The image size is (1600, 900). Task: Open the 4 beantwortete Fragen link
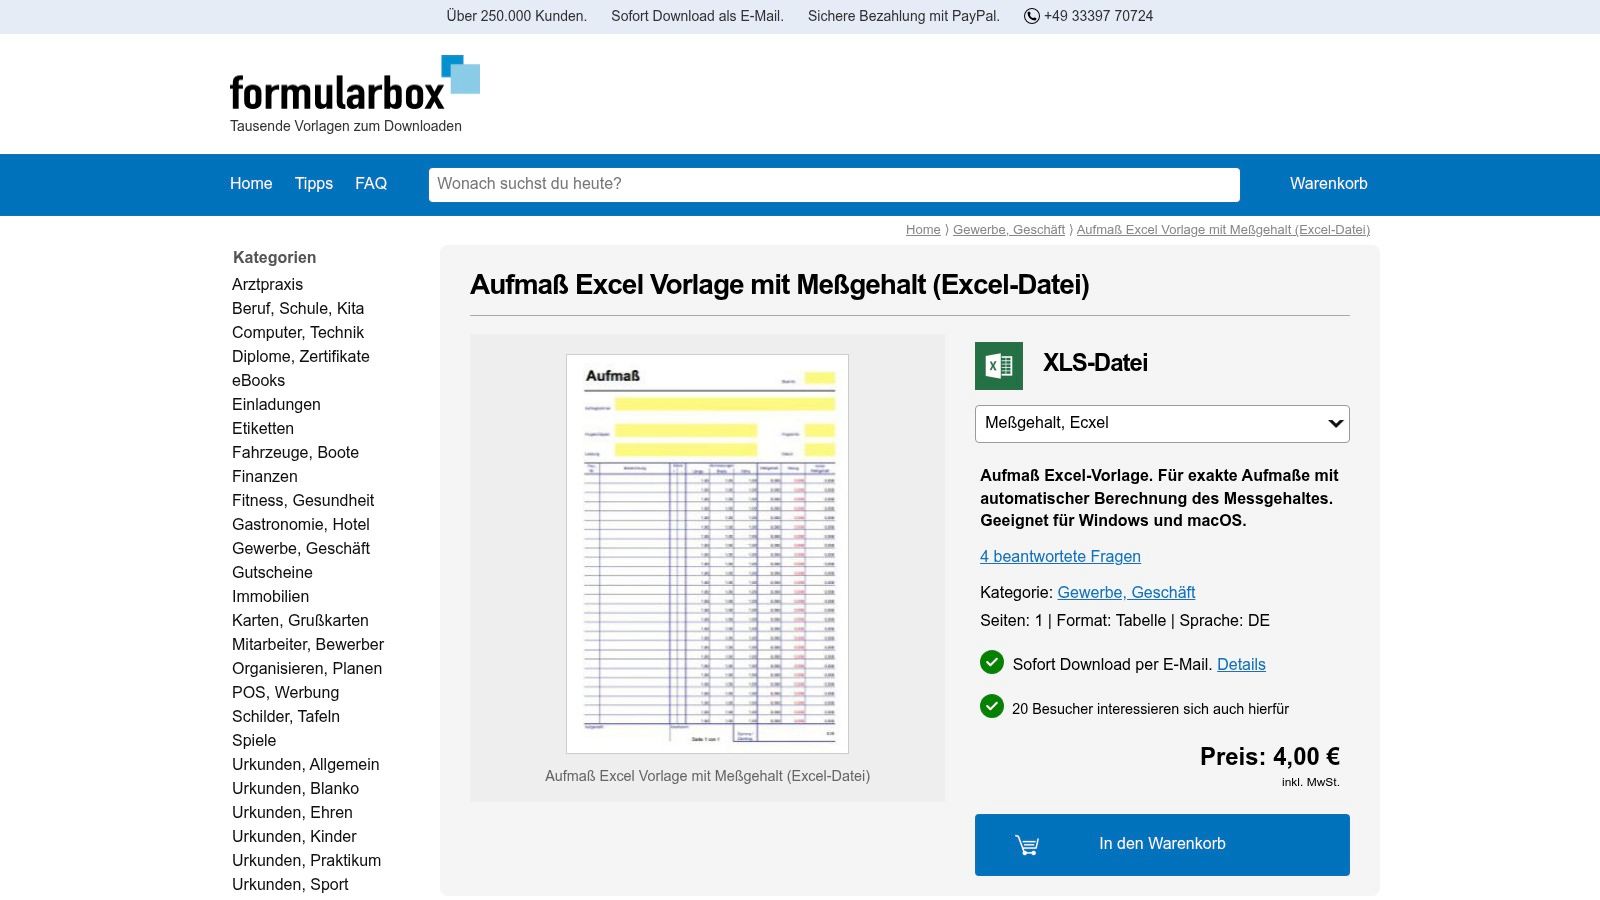tap(1060, 557)
